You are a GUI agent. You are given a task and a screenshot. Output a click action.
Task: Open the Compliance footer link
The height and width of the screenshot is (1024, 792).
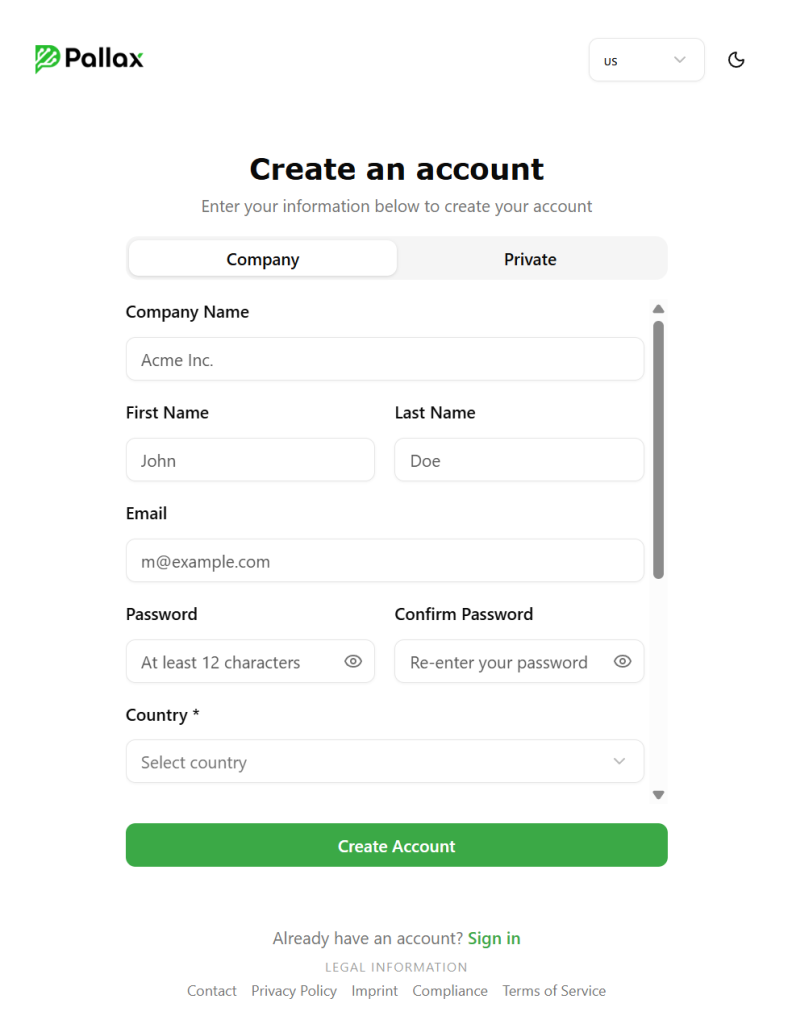tap(450, 991)
